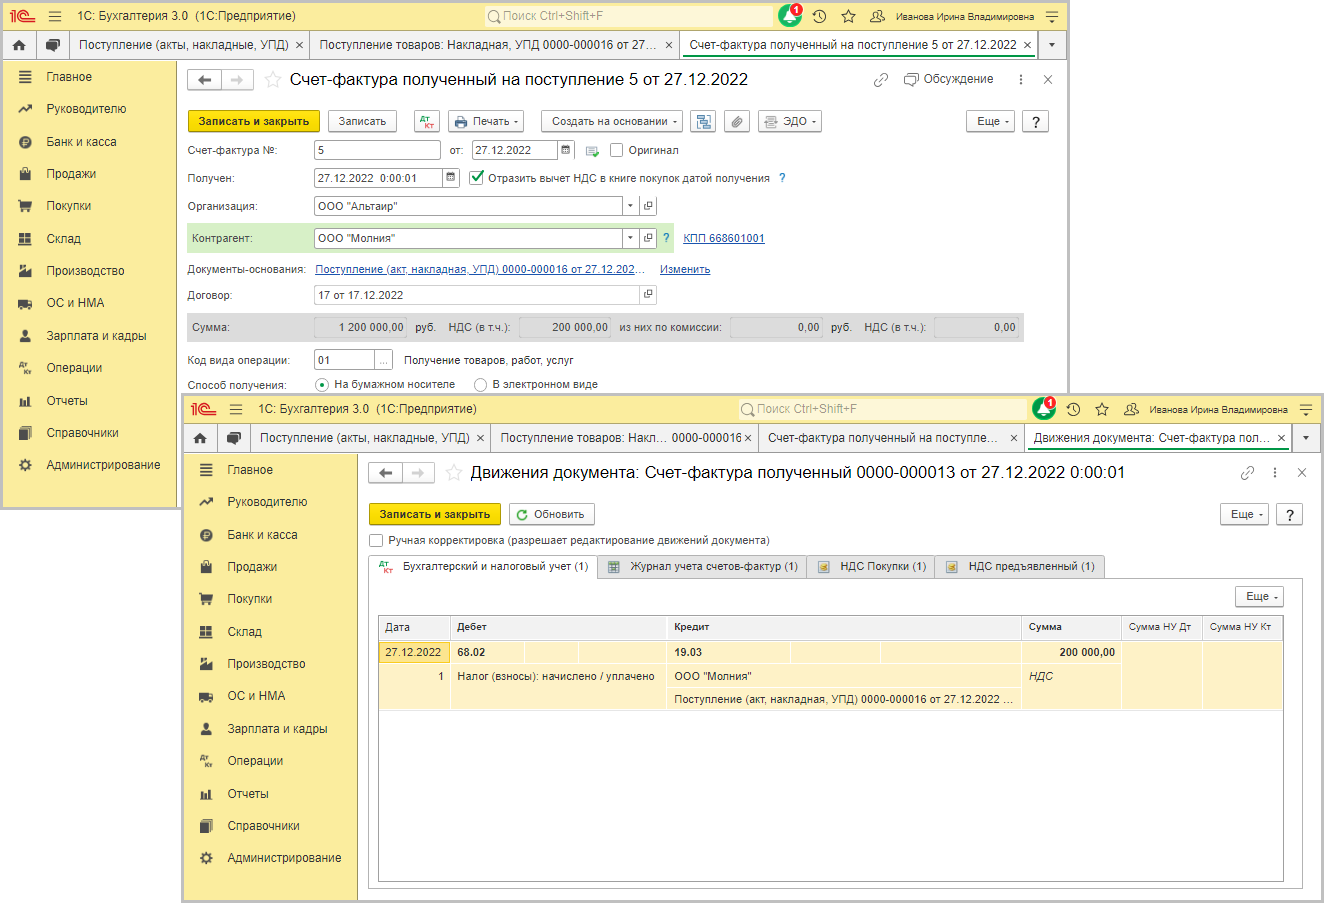Switch to Бухгалтерский и налоговый учет tab
The height and width of the screenshot is (903, 1324).
pyautogui.click(x=484, y=567)
